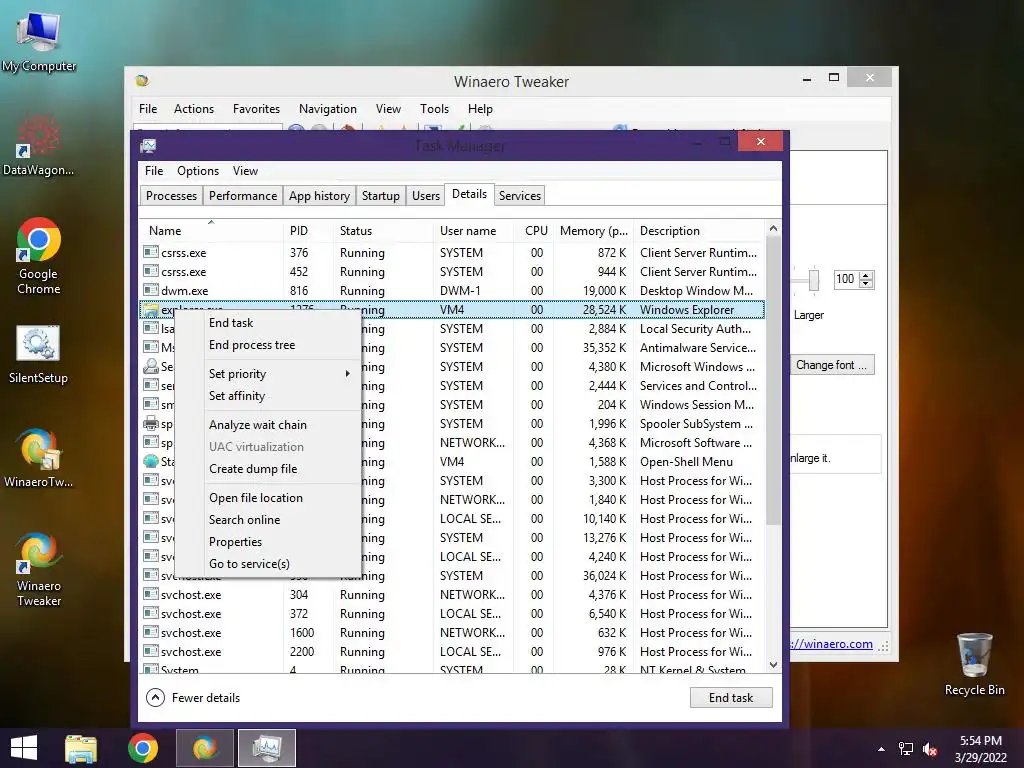Collapse Task Manager with Fewer details arrow

[155, 697]
